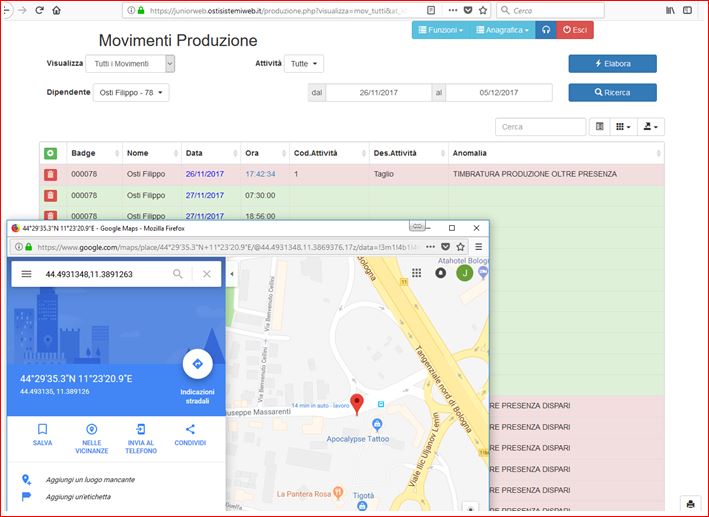Open page actions menu in main address bar
Viewport: 709px width, 517px height.
(x=453, y=10)
